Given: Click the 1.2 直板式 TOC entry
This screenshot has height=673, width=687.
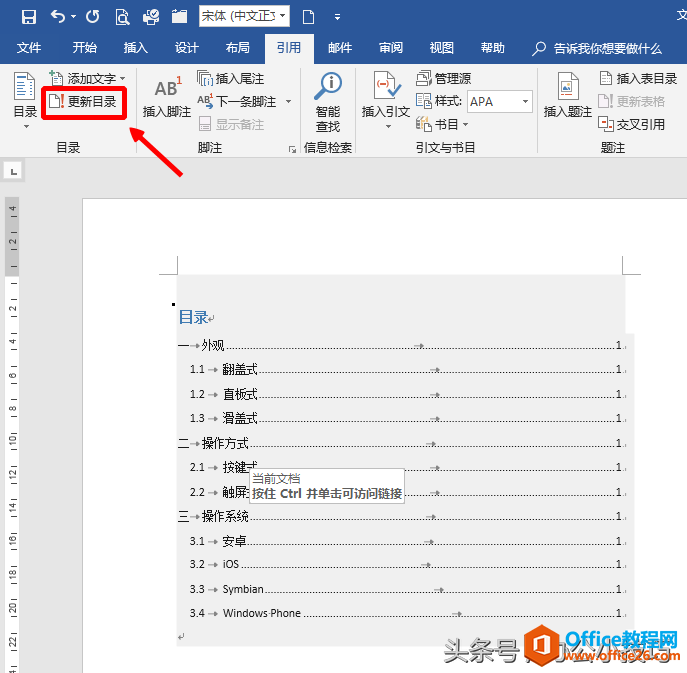Looking at the screenshot, I should 407,394.
